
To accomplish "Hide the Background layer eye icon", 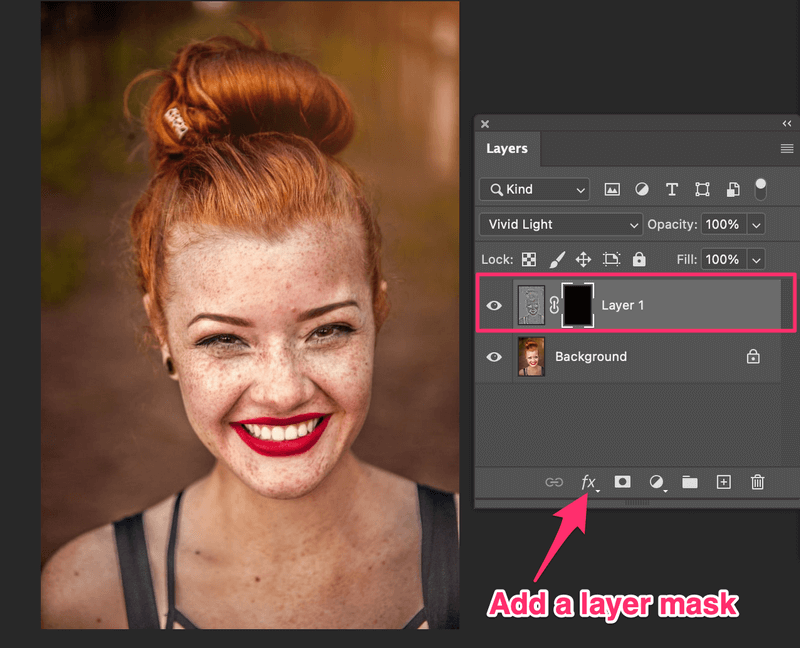I will 494,357.
